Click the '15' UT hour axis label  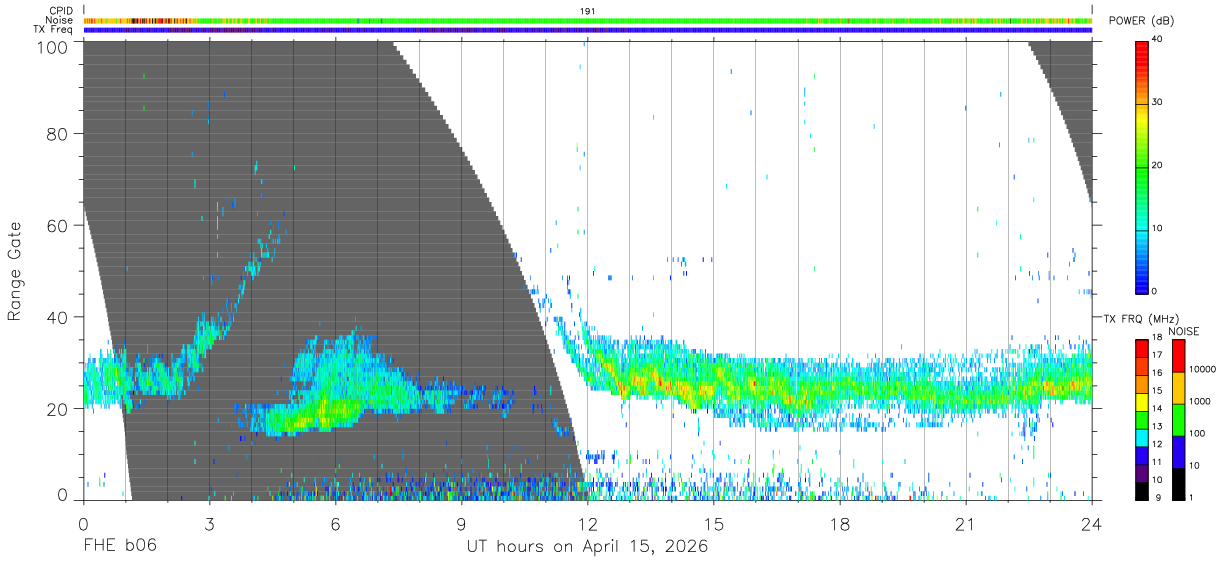(714, 524)
